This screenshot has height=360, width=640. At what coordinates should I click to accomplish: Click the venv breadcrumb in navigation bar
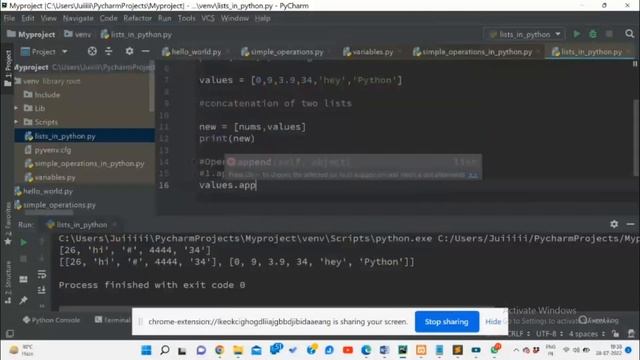tap(78, 35)
